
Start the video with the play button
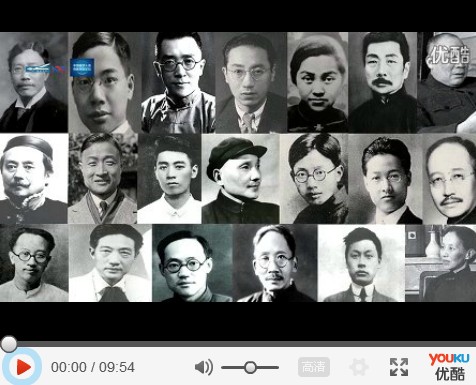[22, 367]
